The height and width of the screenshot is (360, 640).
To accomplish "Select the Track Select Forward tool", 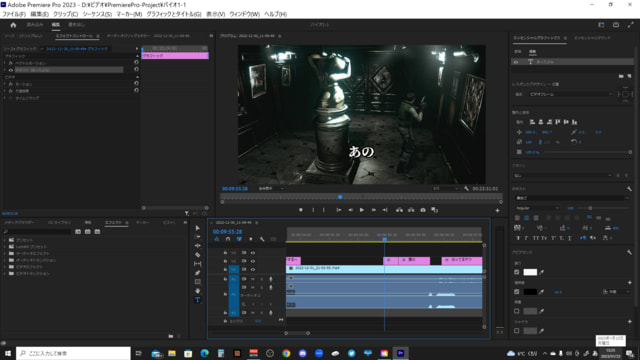I will click(x=198, y=237).
